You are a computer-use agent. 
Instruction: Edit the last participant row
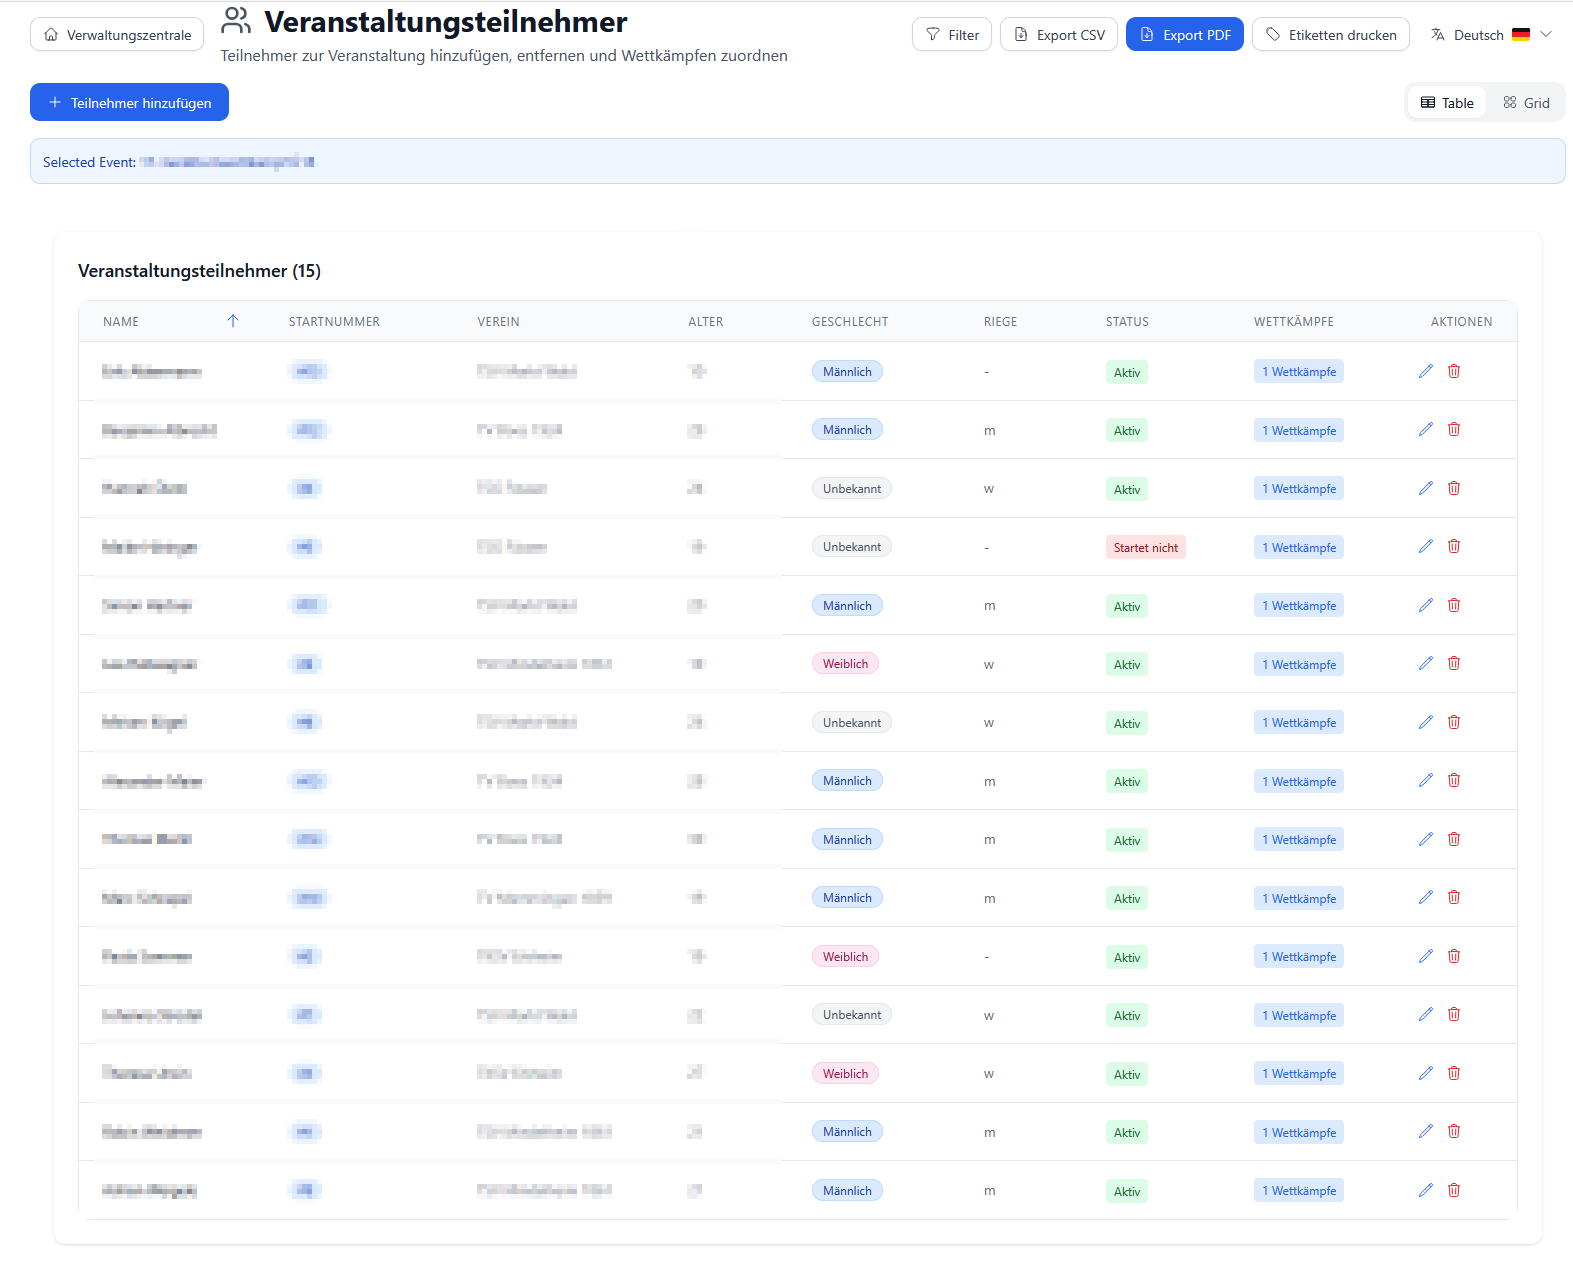click(x=1426, y=1190)
